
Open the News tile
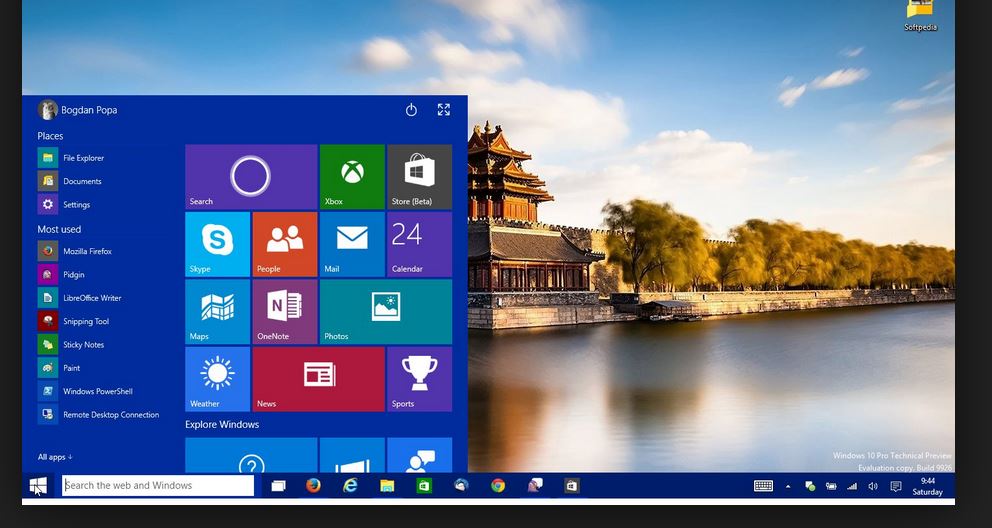[318, 379]
